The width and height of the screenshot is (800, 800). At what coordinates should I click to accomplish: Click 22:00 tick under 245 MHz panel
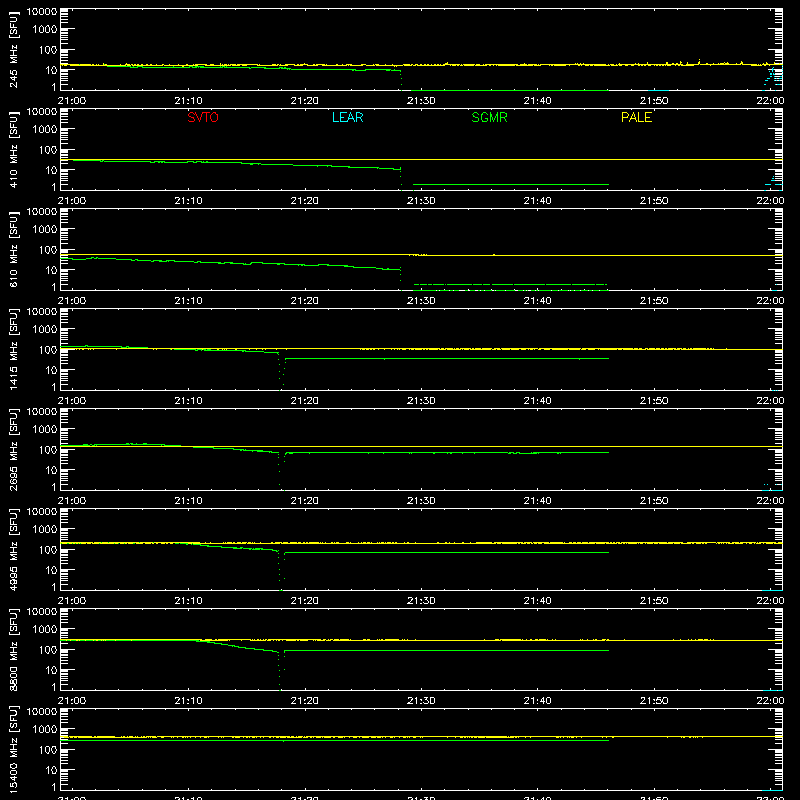pos(770,101)
